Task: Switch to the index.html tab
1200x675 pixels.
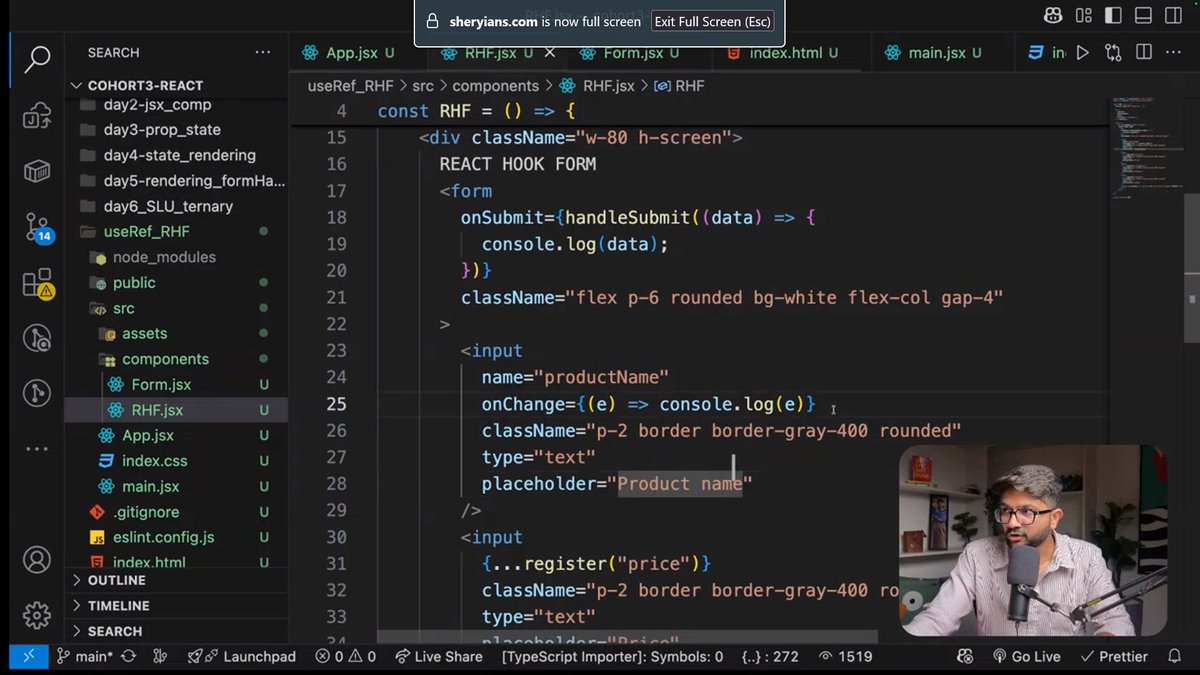Action: point(785,53)
